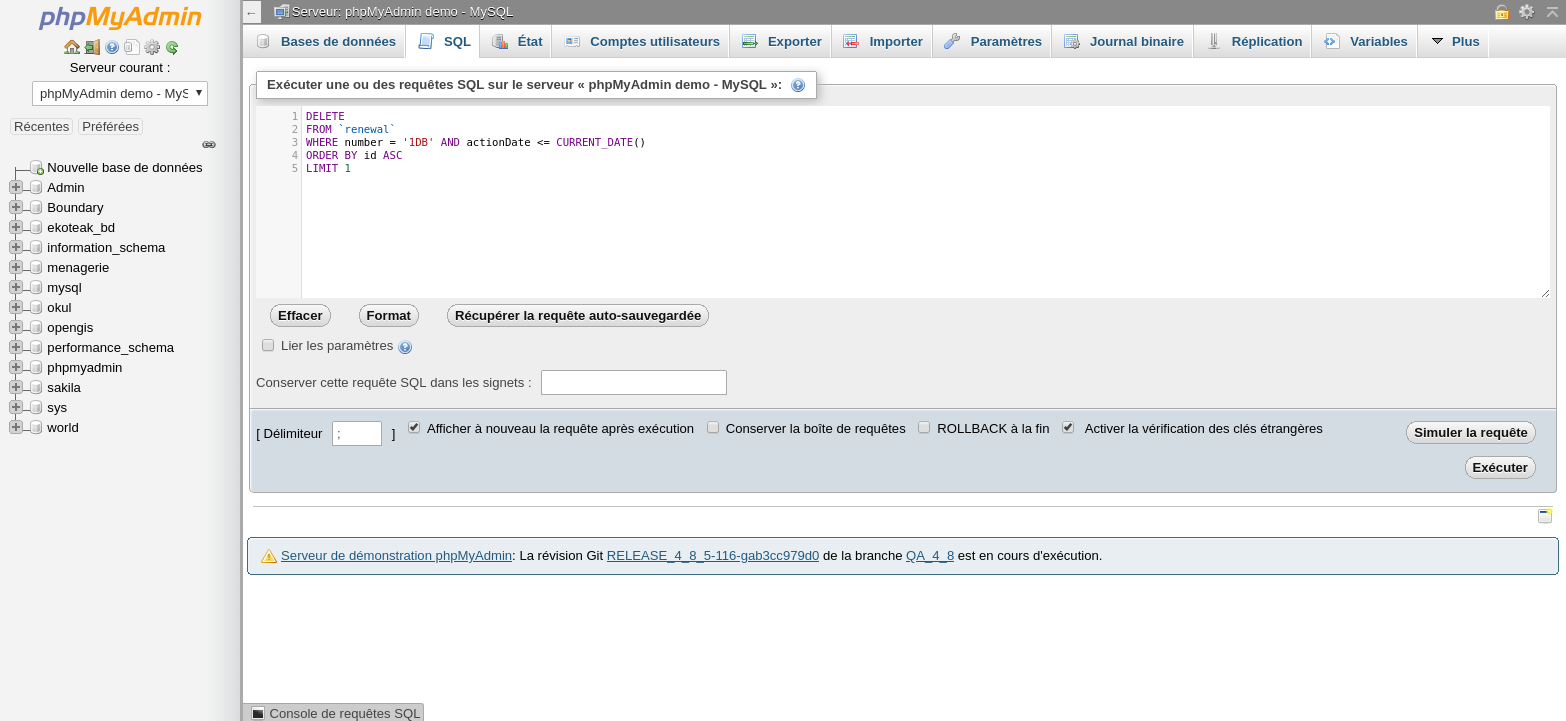Open the phpMyAdmin settings gear above the server list

click(152, 47)
